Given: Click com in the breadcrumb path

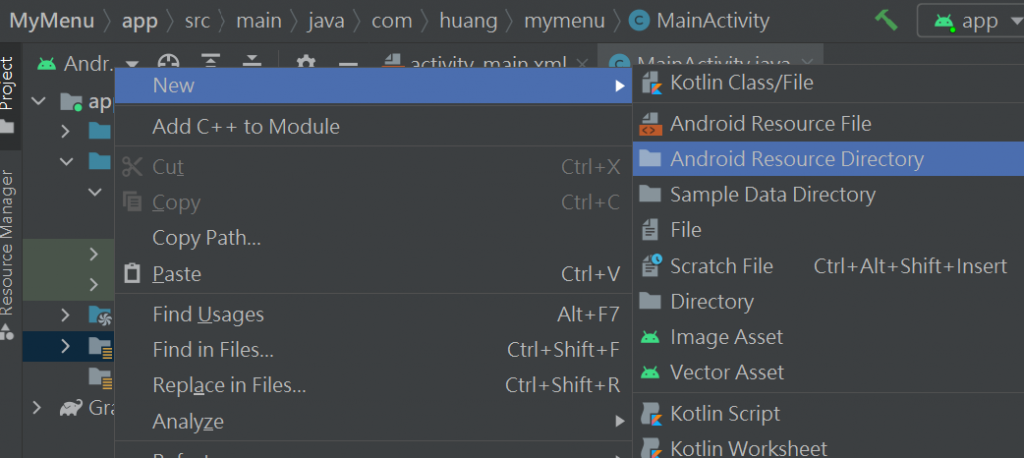Looking at the screenshot, I should 392,21.
